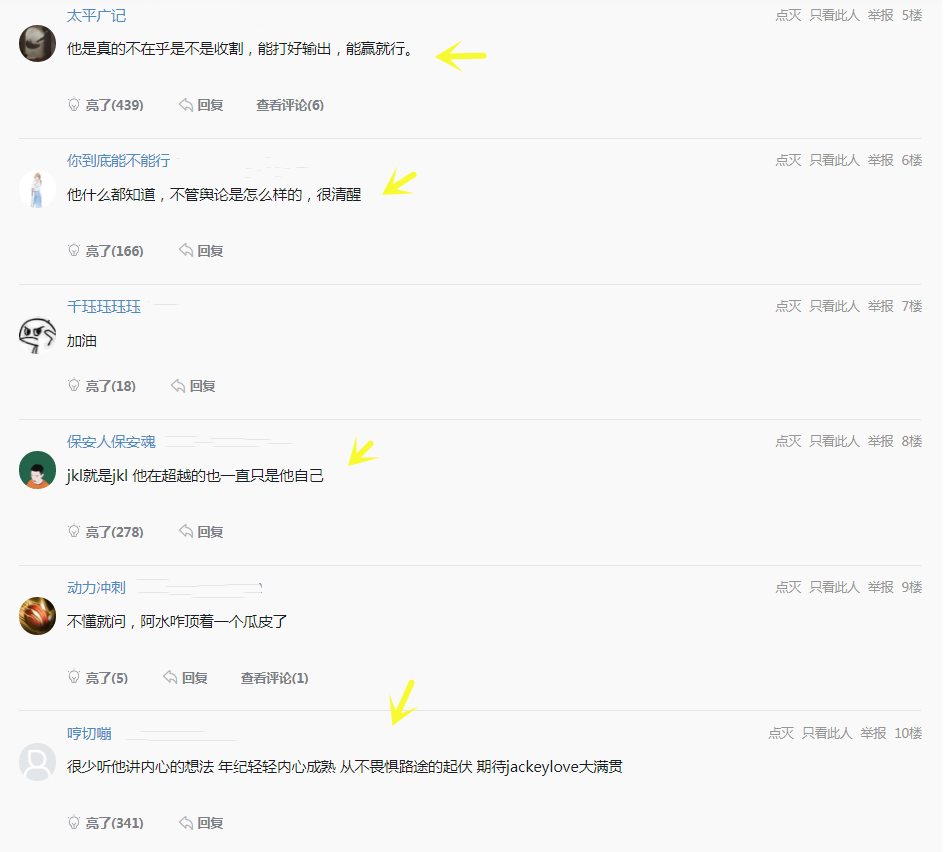Open avatar of user 保安人保安魂
Viewport: 944px width, 852px height.
tap(37, 470)
